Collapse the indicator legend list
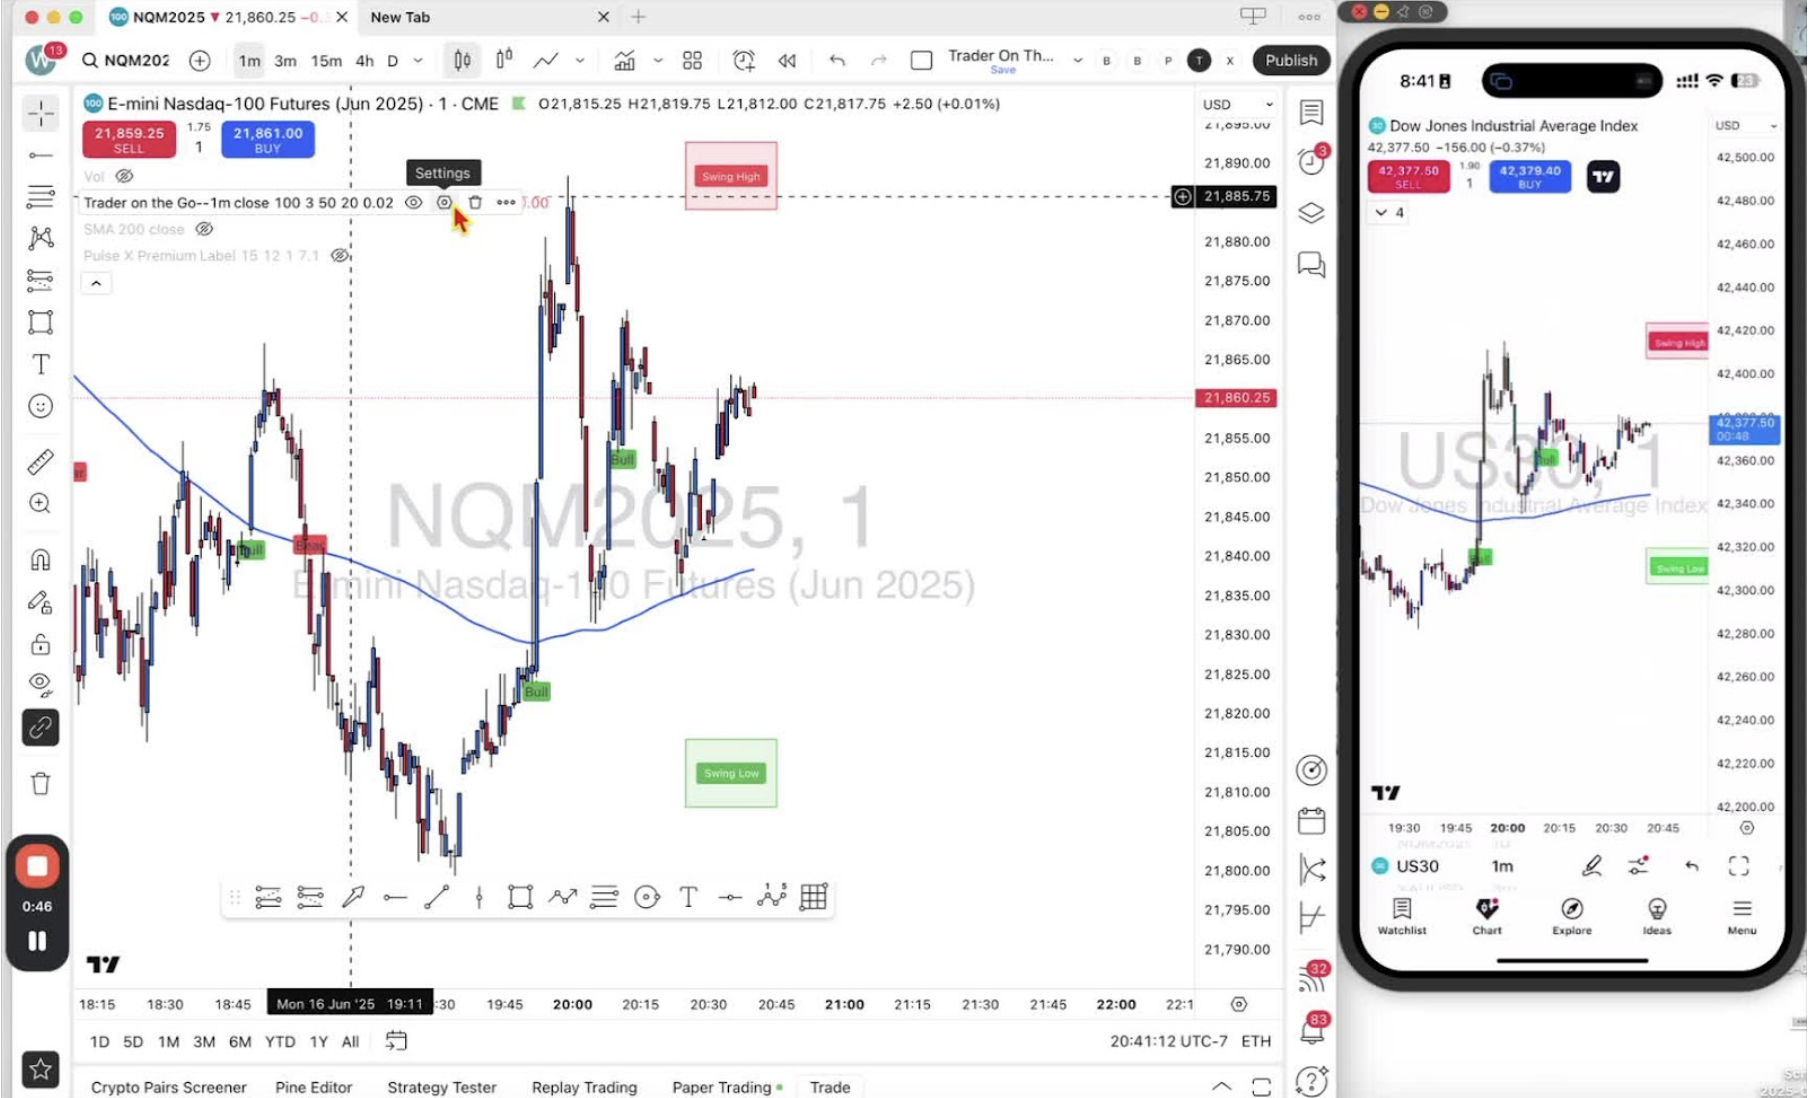Screen dimensions: 1810x1098 click(96, 283)
